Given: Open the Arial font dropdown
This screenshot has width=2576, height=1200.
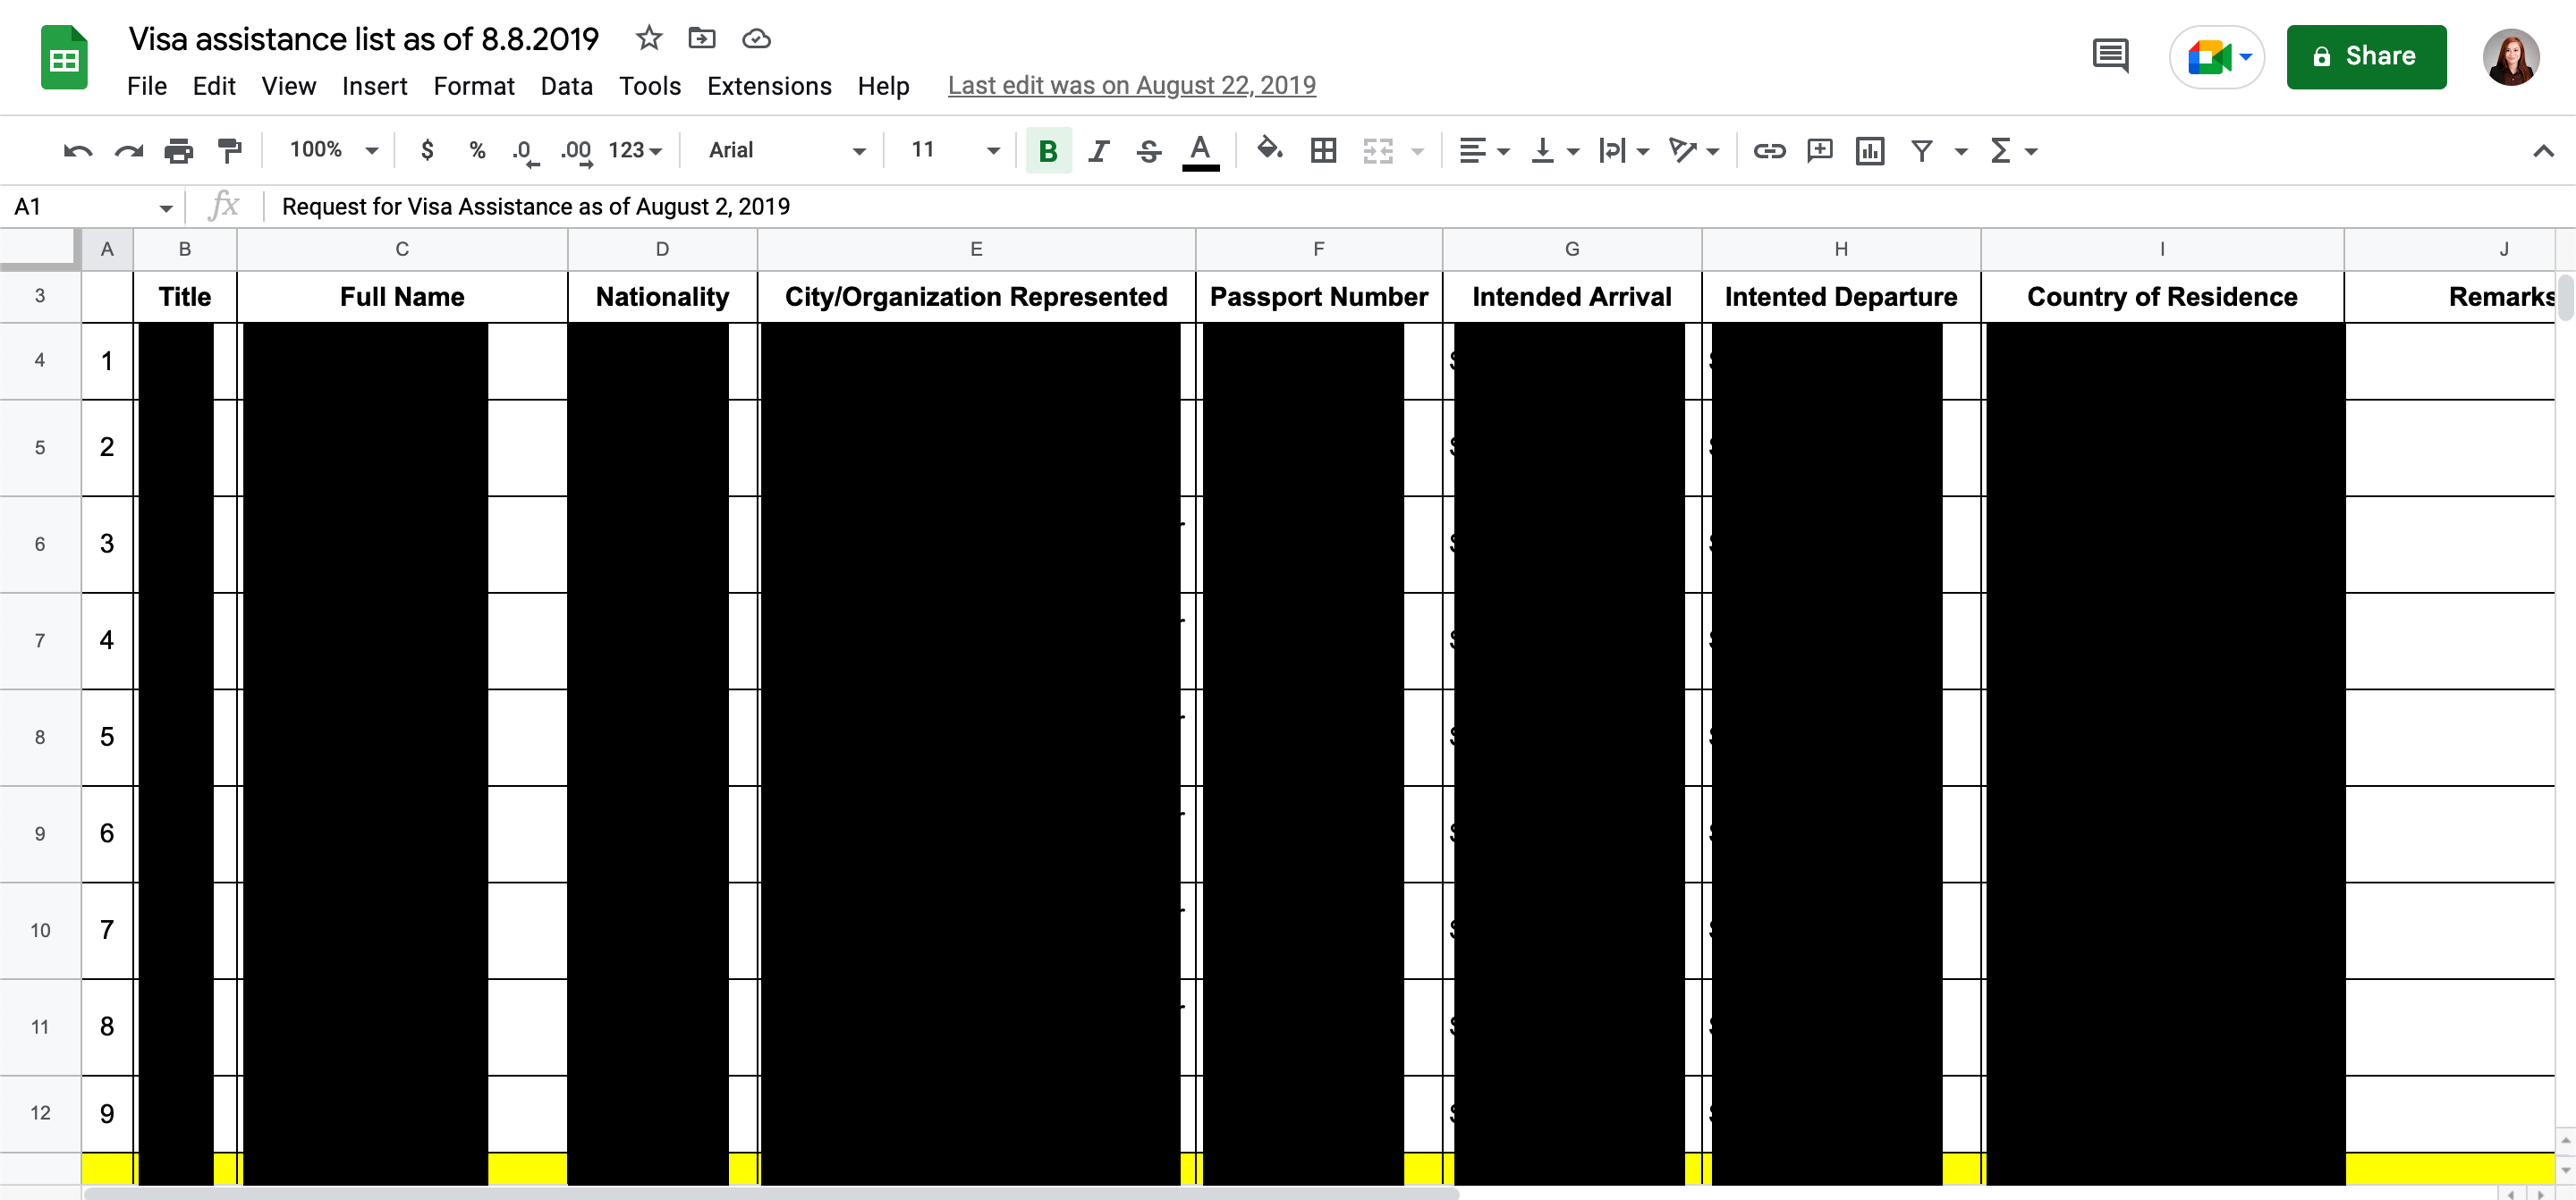Looking at the screenshot, I should tap(786, 150).
